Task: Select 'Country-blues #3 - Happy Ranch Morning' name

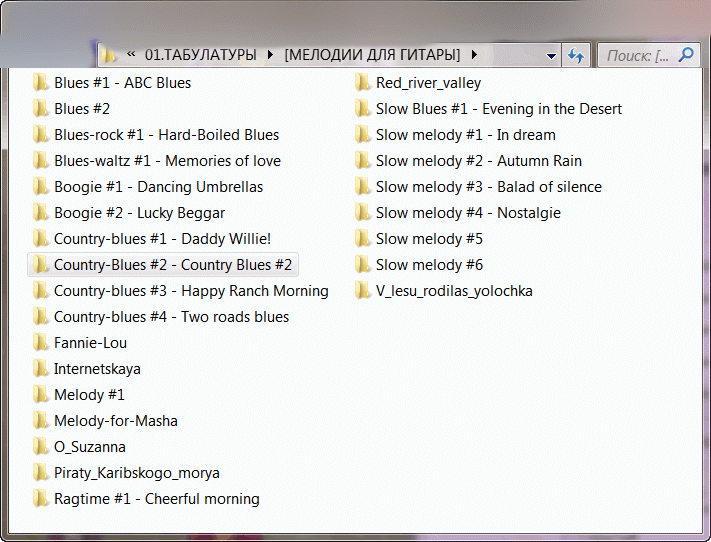Action: 191,291
